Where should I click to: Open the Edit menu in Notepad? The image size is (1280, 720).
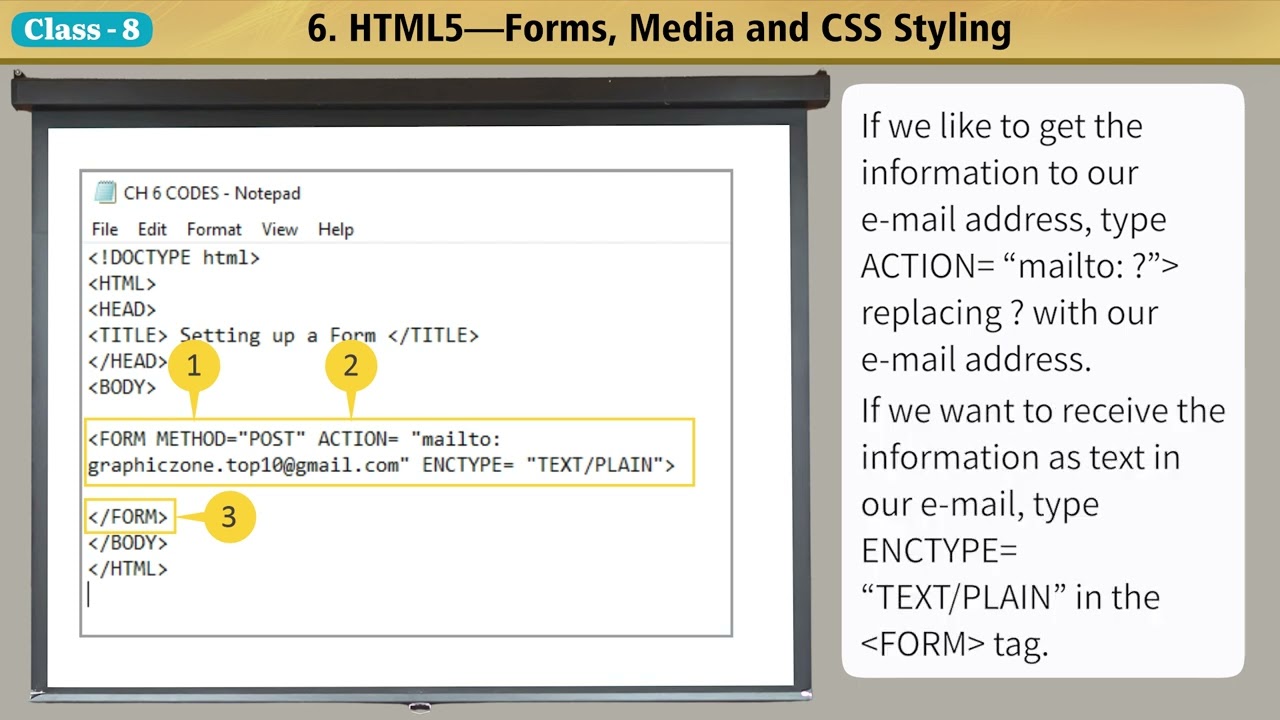pyautogui.click(x=152, y=229)
